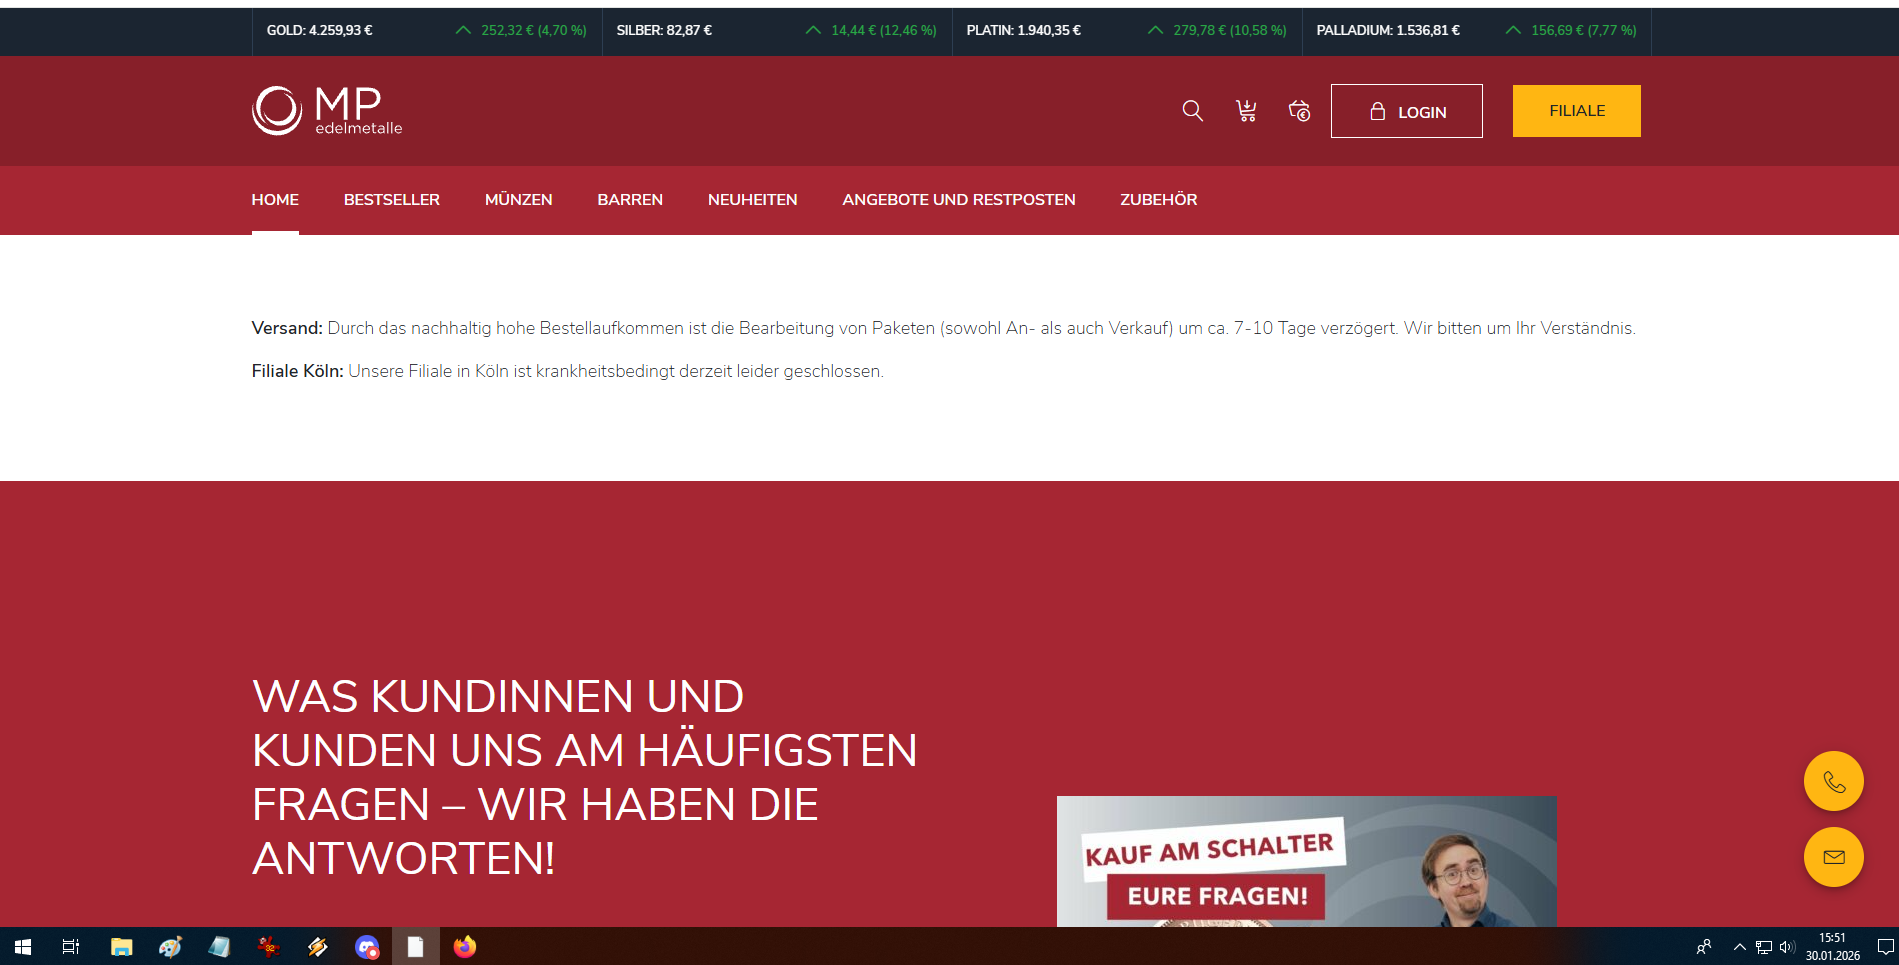Click the Filiale Köln closure notice
This screenshot has width=1899, height=965.
567,371
